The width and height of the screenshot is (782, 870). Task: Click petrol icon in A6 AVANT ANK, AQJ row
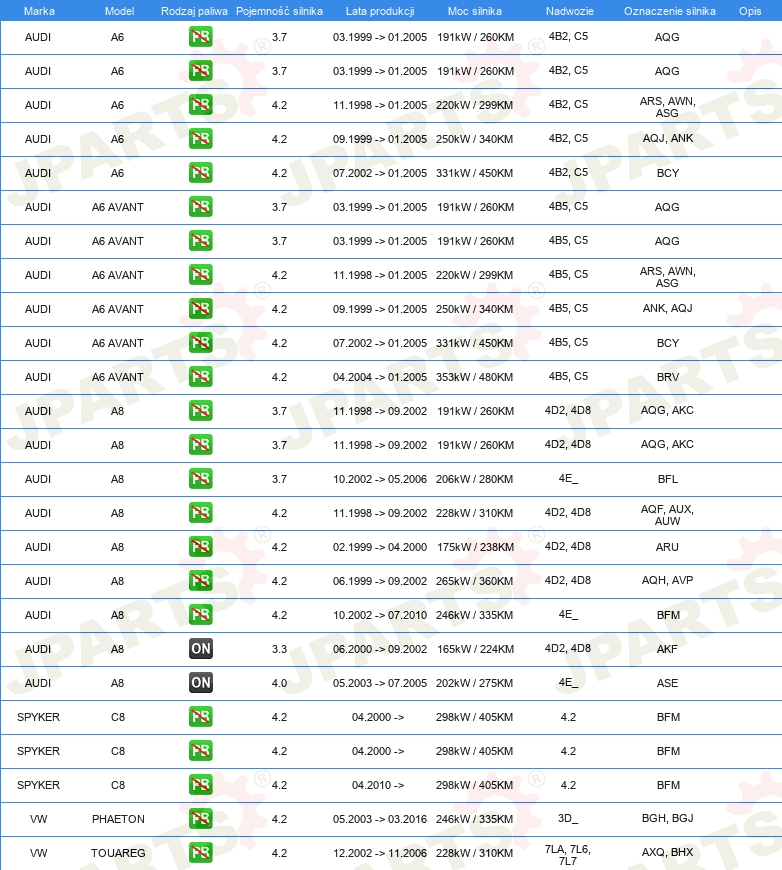[x=200, y=308]
